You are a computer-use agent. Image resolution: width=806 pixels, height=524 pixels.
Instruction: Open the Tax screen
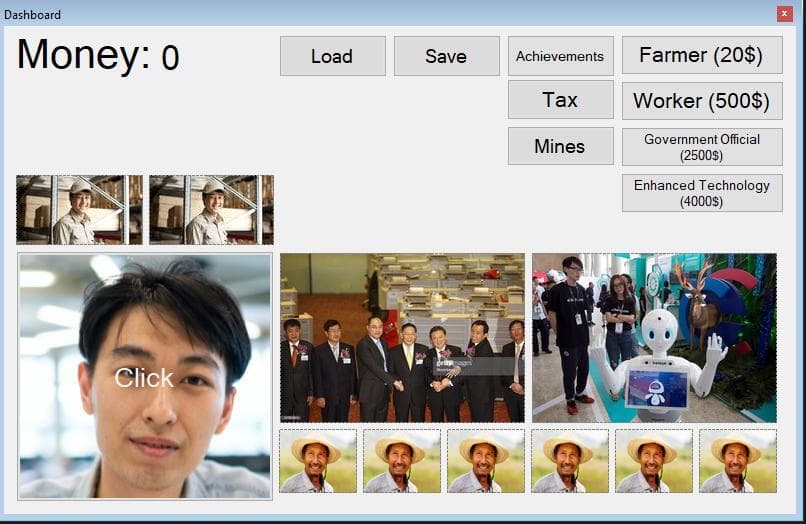pos(561,100)
